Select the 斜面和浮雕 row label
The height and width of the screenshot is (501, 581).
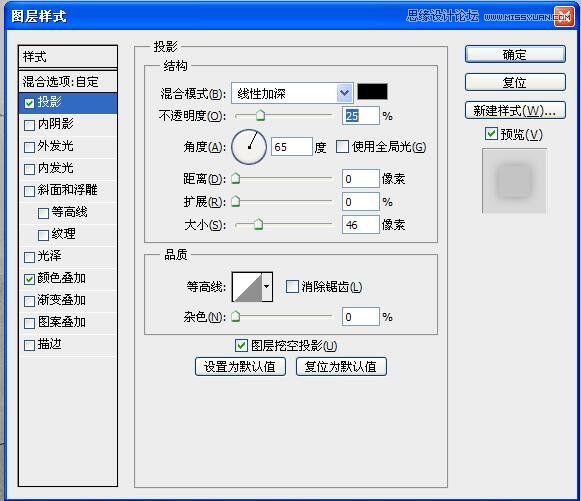click(x=67, y=190)
